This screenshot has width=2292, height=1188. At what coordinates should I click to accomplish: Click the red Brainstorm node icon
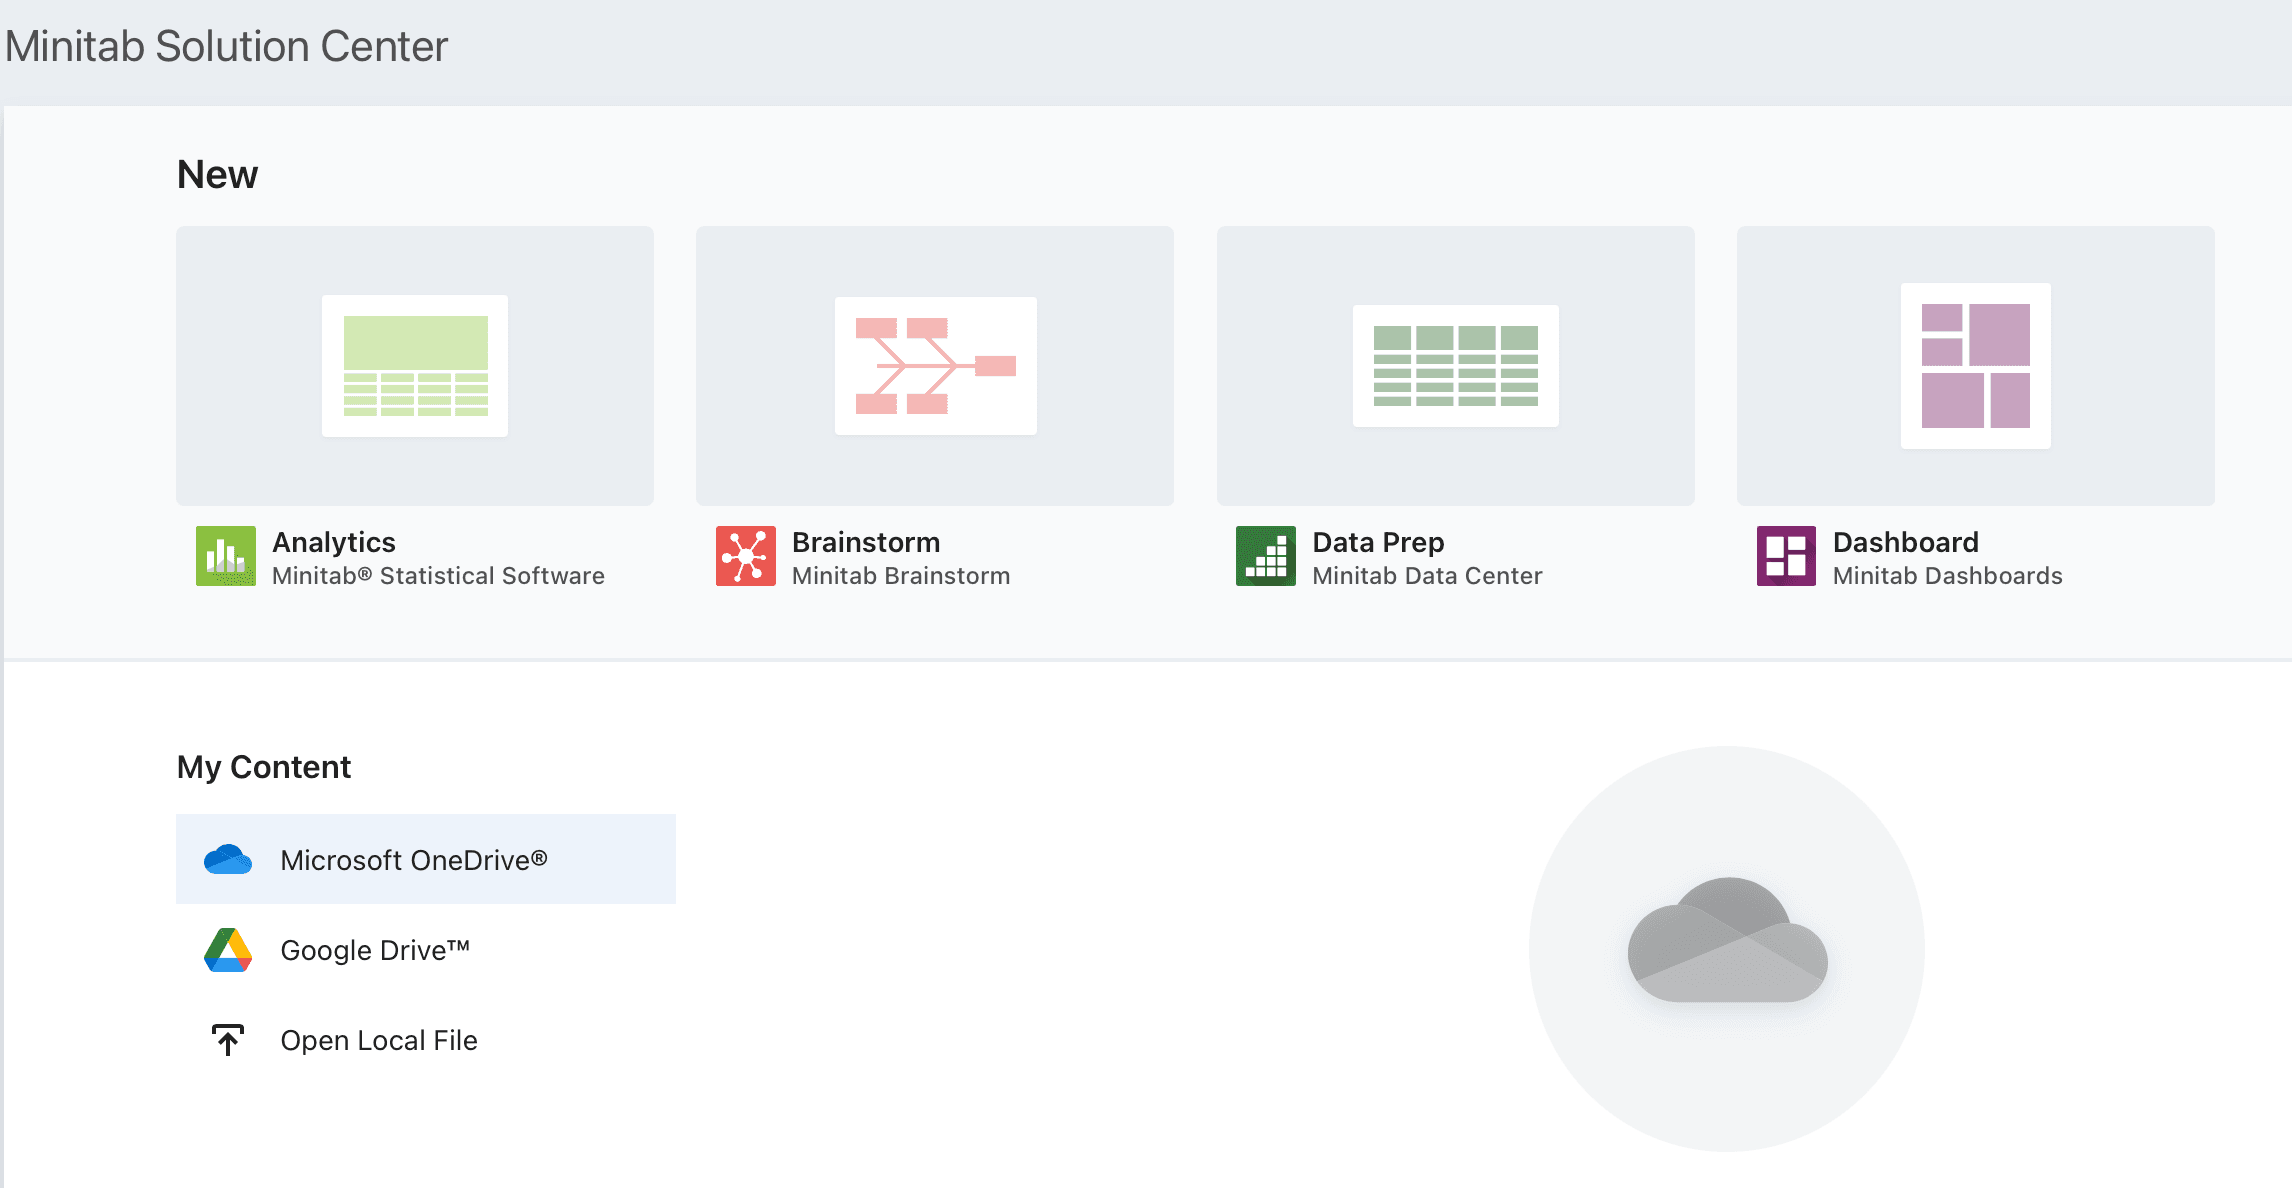745,556
